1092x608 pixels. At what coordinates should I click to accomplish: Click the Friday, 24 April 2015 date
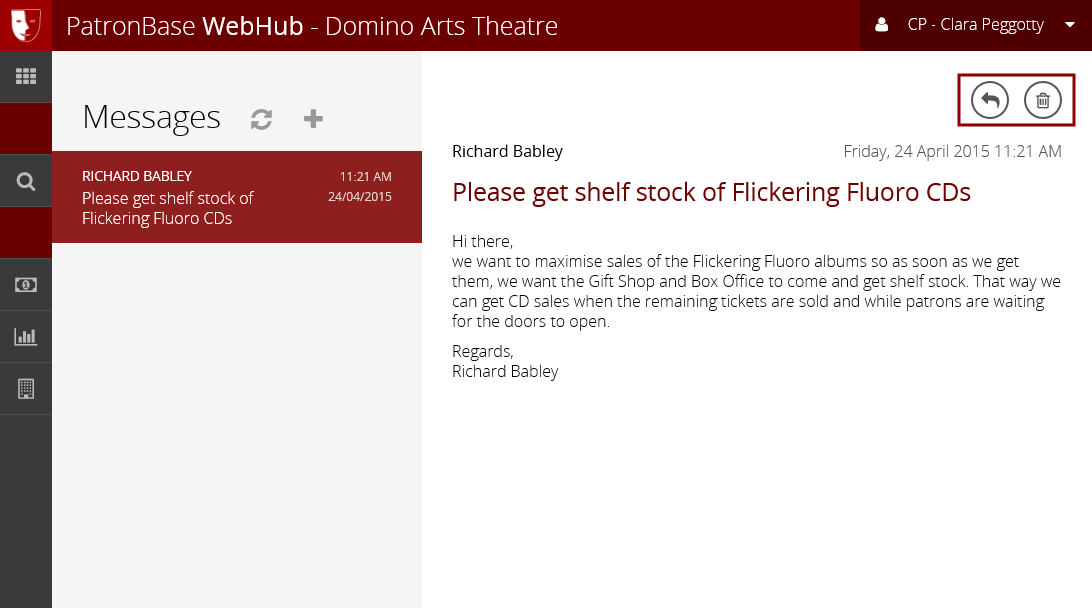952,151
